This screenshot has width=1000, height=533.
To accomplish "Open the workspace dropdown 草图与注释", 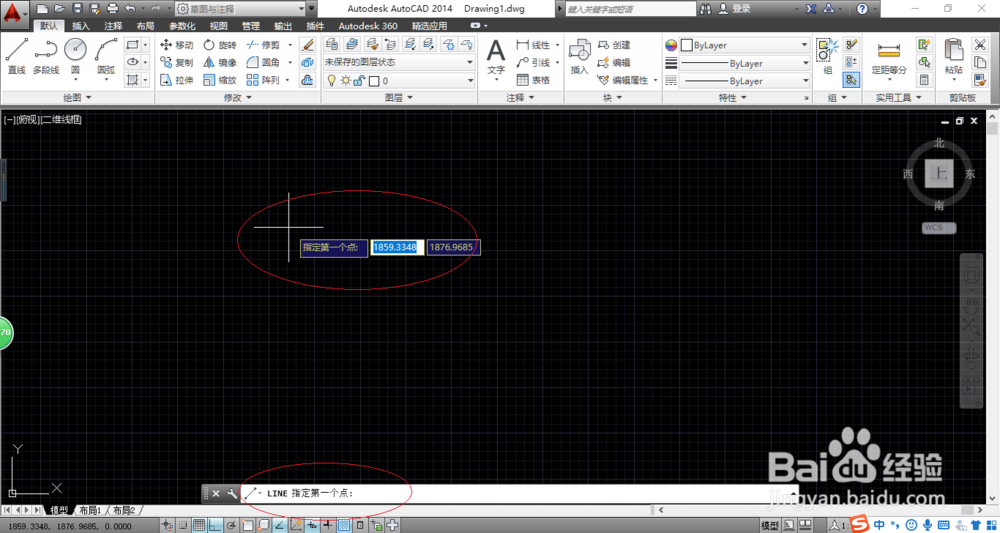I will tap(239, 9).
